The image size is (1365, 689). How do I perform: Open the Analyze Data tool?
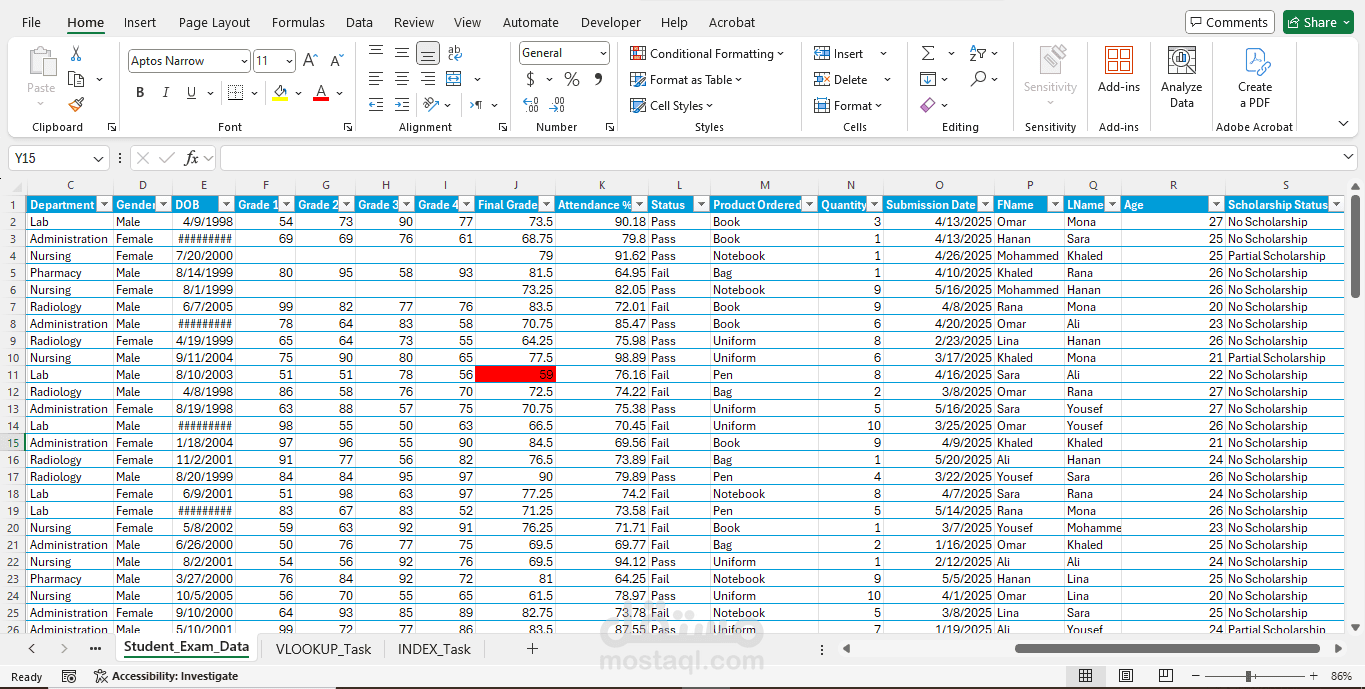[x=1181, y=78]
